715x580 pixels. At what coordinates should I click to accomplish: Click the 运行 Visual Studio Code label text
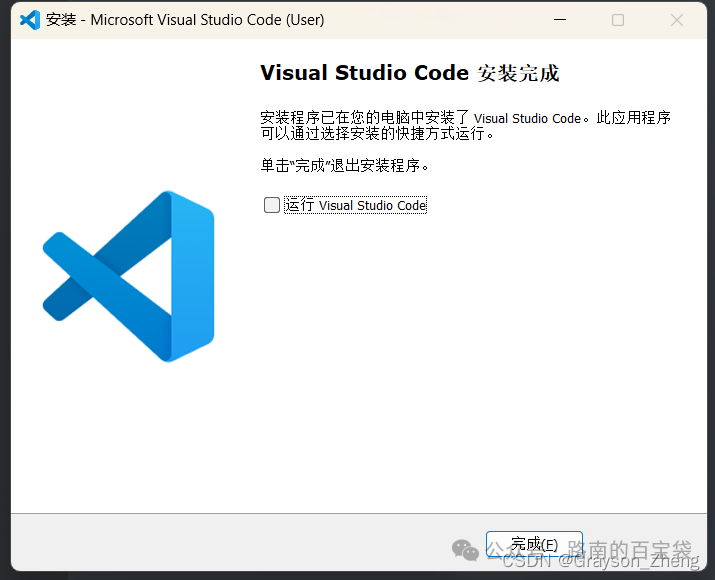point(356,205)
